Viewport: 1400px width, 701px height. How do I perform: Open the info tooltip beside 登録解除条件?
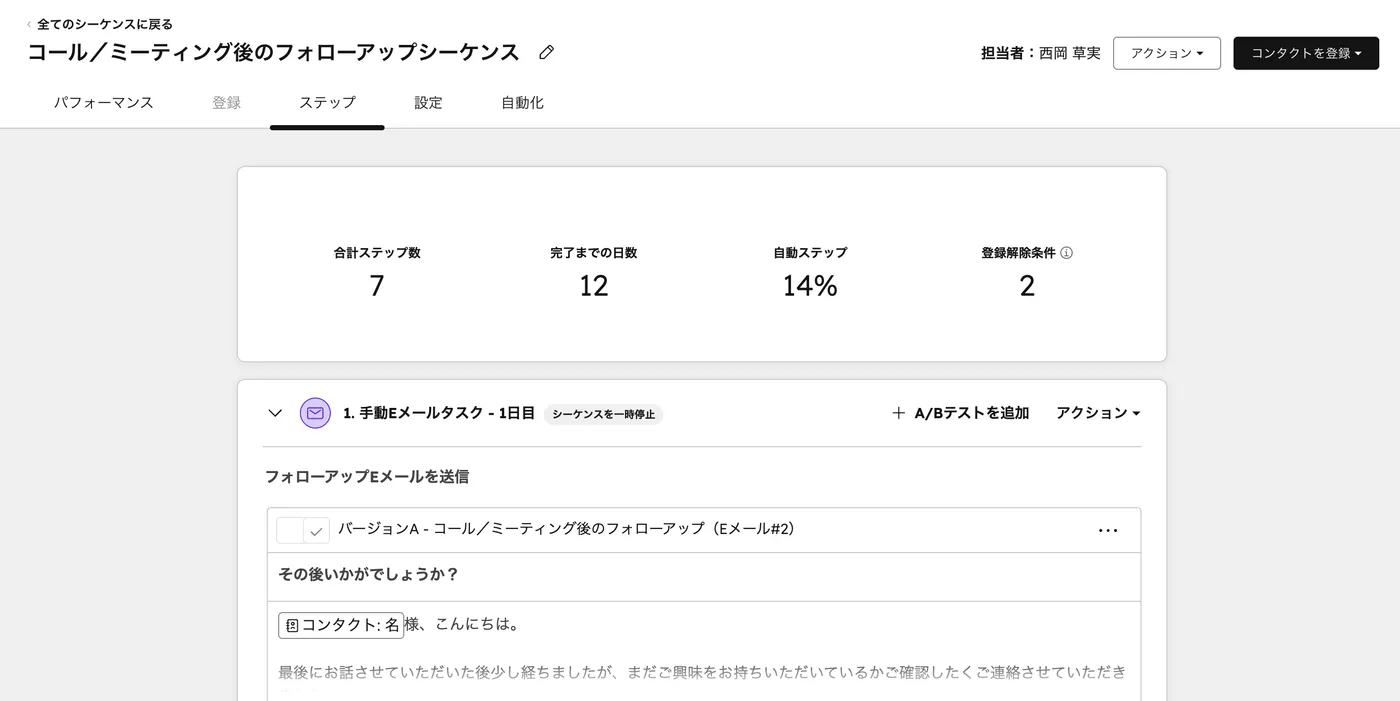pyautogui.click(x=1066, y=252)
